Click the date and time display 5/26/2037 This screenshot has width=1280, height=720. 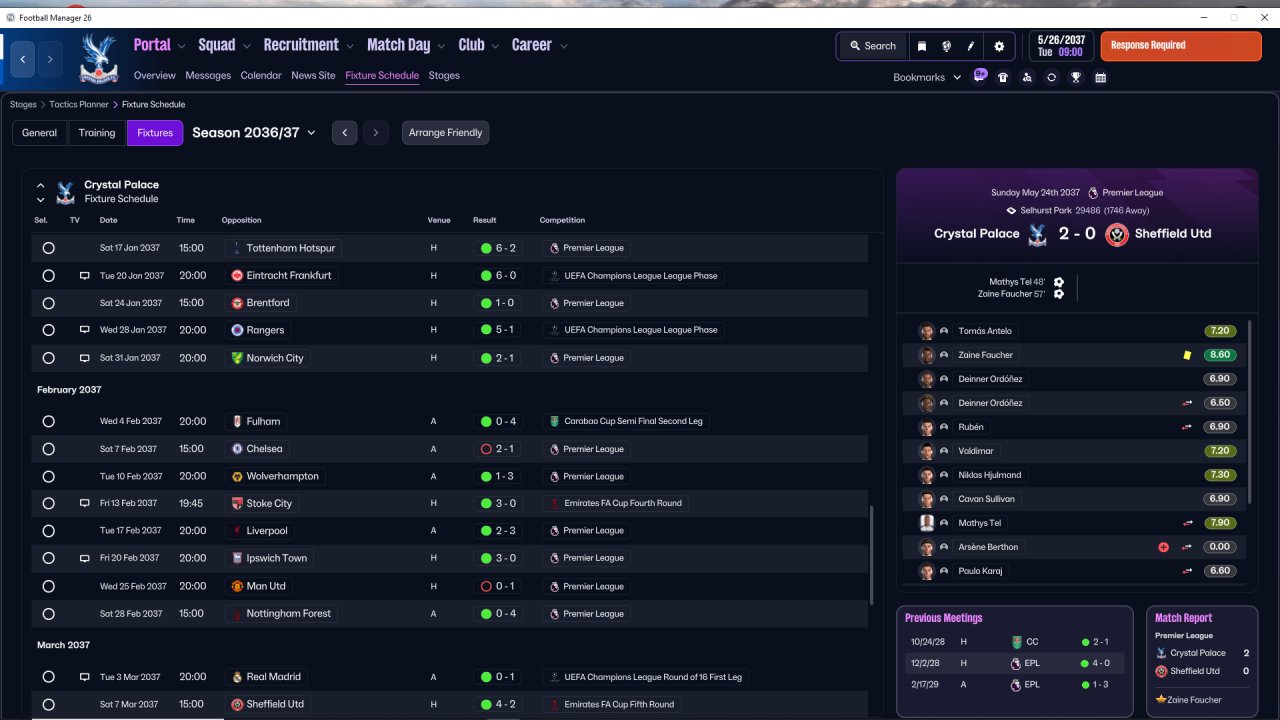(x=1059, y=46)
